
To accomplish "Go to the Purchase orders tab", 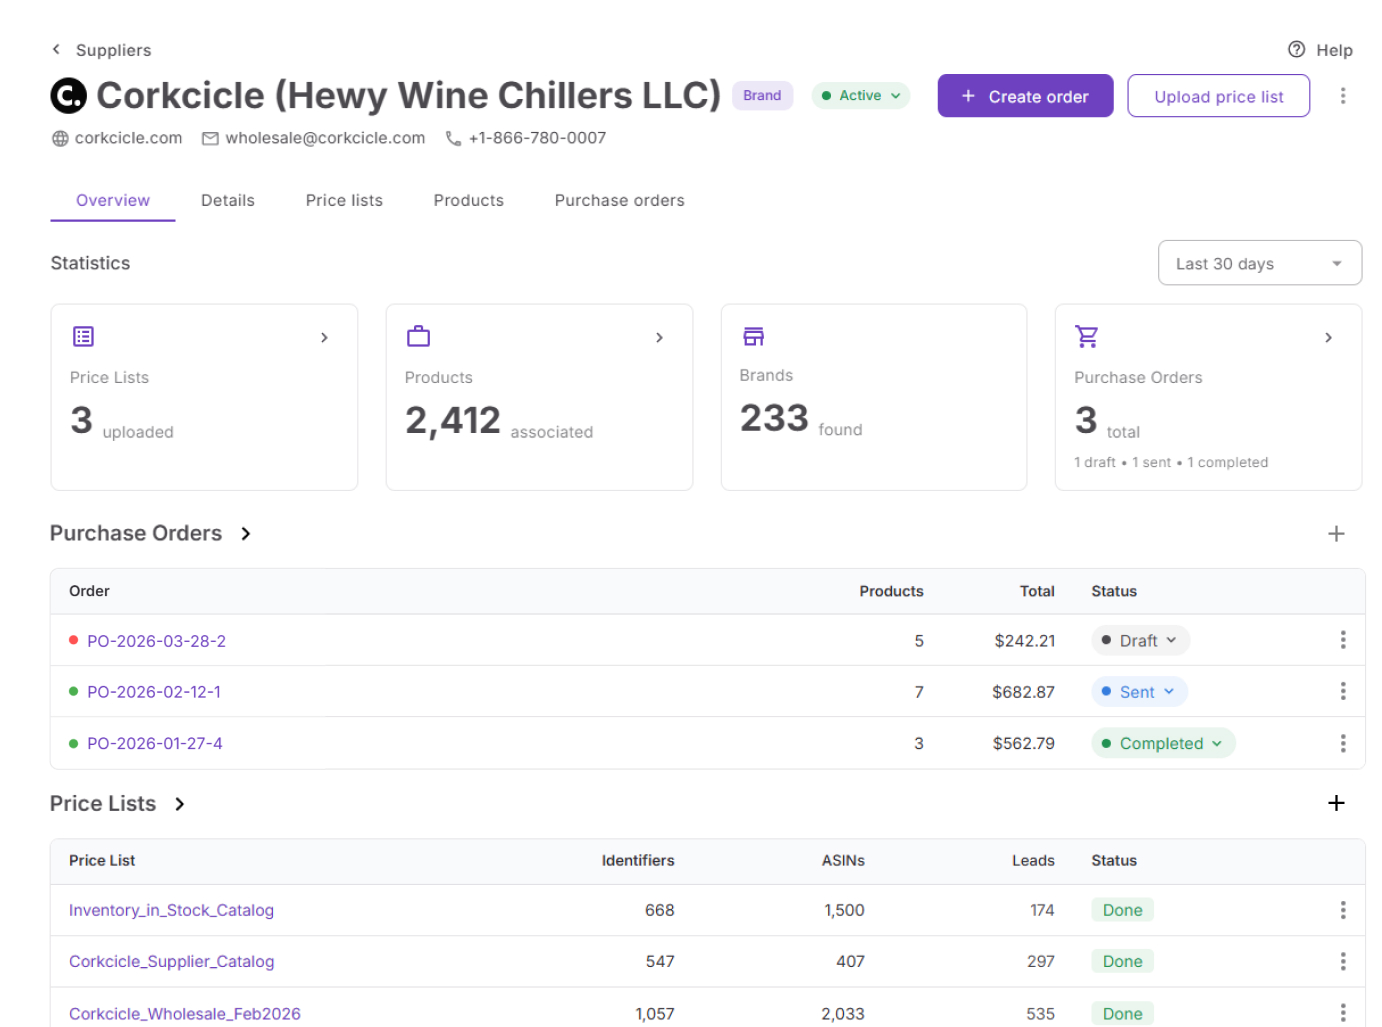I will pyautogui.click(x=619, y=200).
